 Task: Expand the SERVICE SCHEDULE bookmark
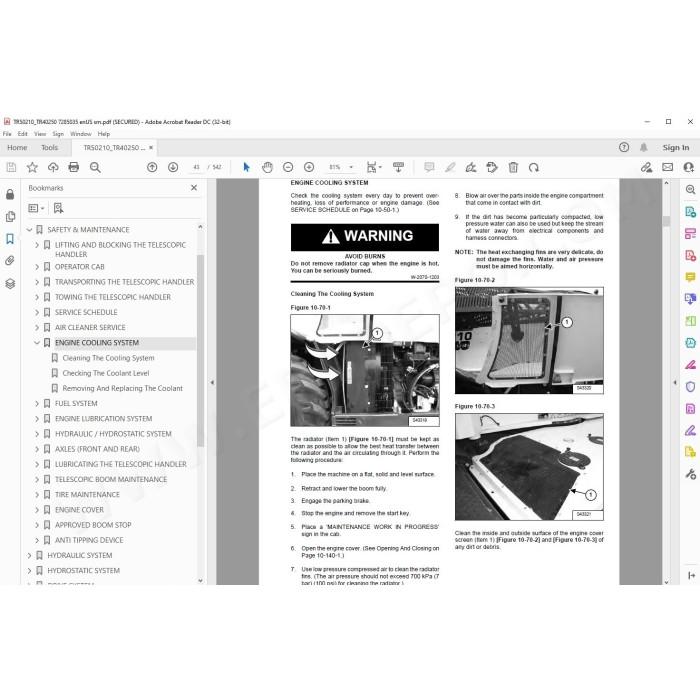click(x=37, y=312)
